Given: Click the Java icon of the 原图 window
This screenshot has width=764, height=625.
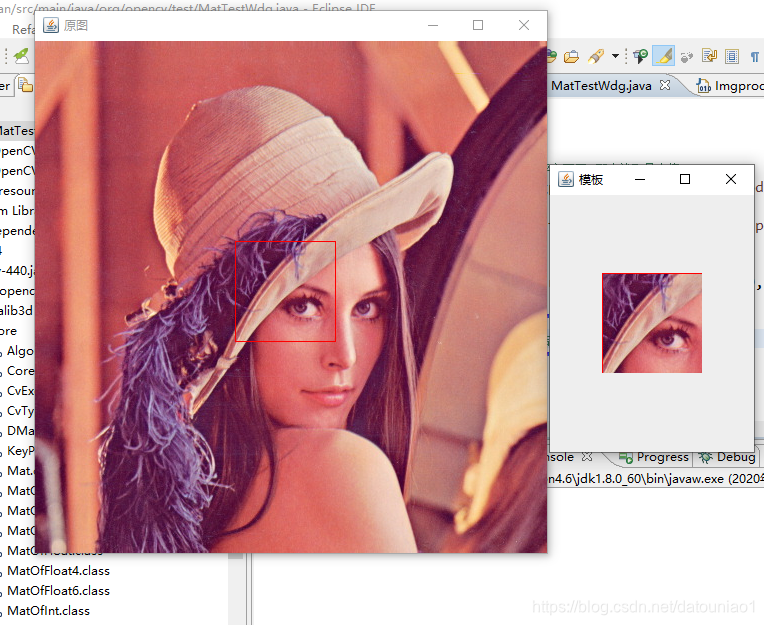Looking at the screenshot, I should coord(51,25).
